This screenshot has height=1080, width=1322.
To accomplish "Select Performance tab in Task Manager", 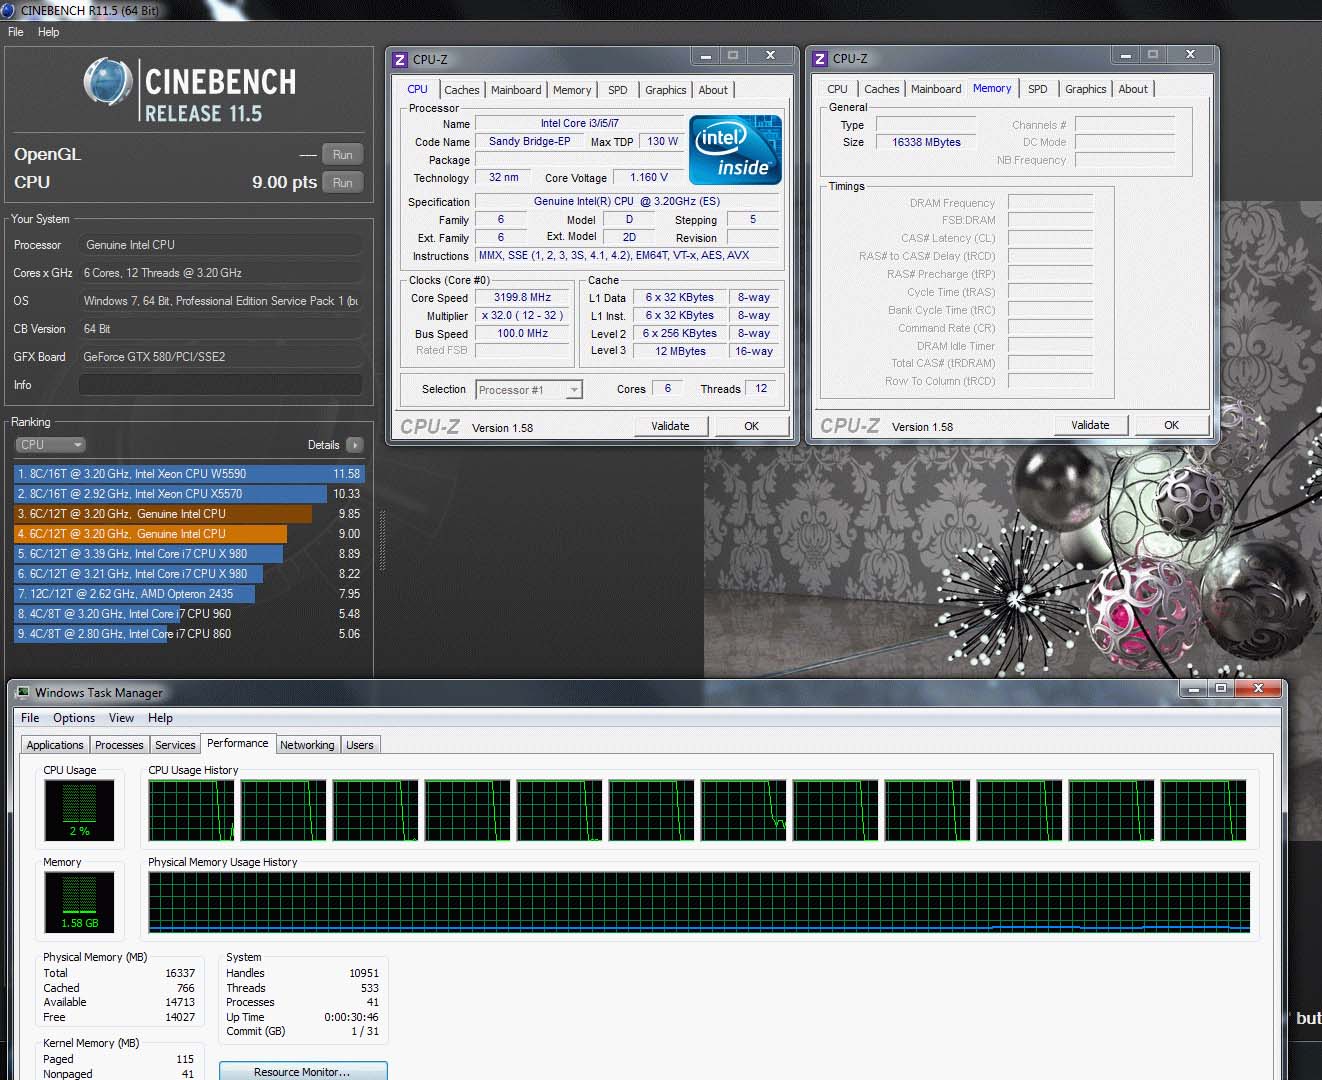I will point(237,743).
